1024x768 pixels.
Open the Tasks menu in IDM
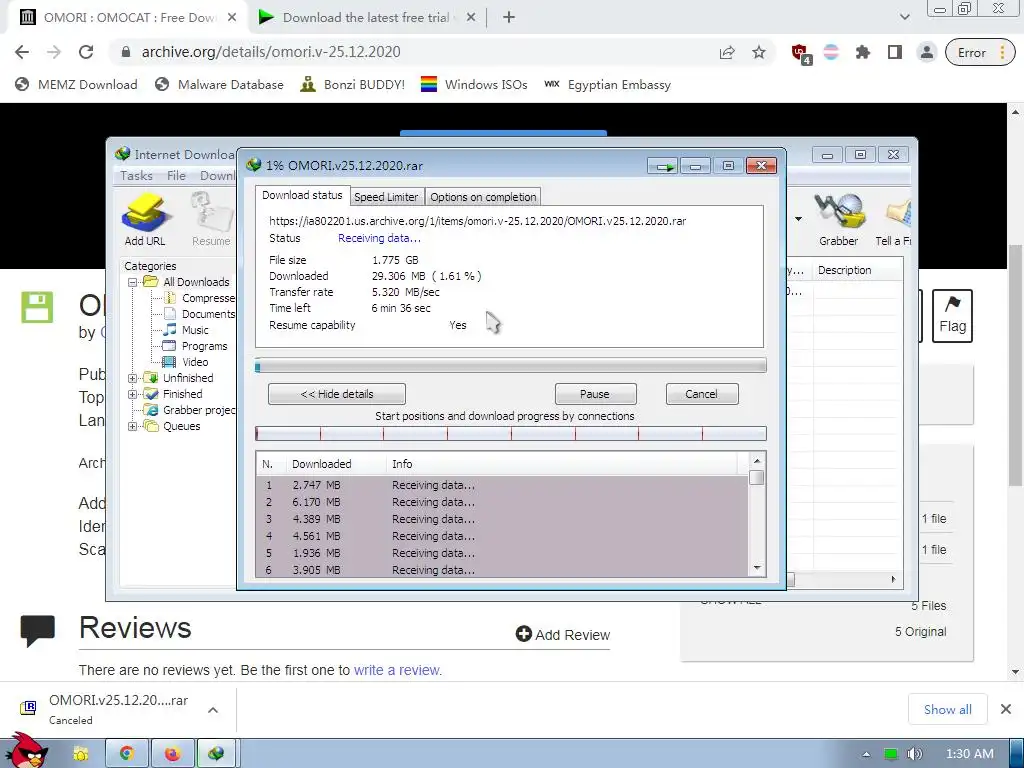[136, 176]
